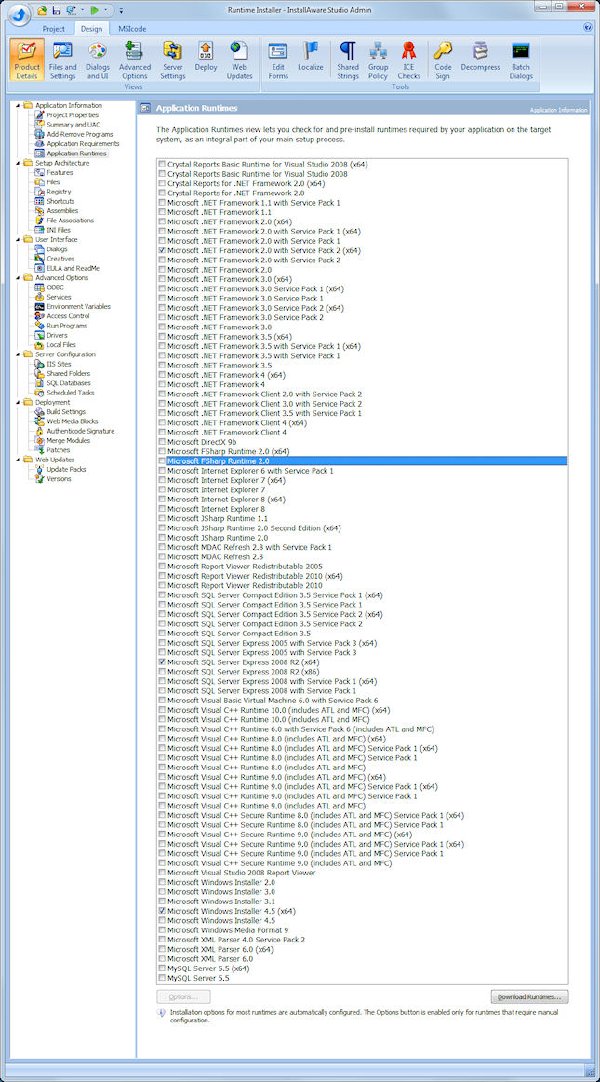Uncheck .NET Framework 2.0 with Service Pack 2 (x64)
Image resolution: width=600 pixels, height=1082 pixels.
pyautogui.click(x=162, y=250)
